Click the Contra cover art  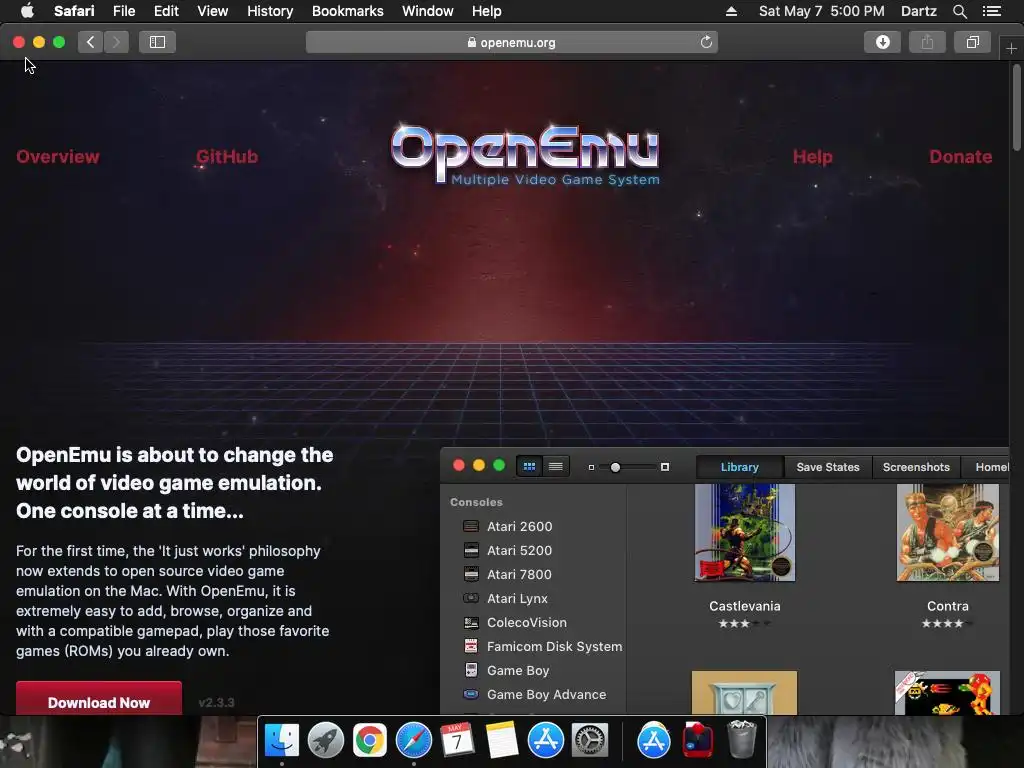[948, 532]
